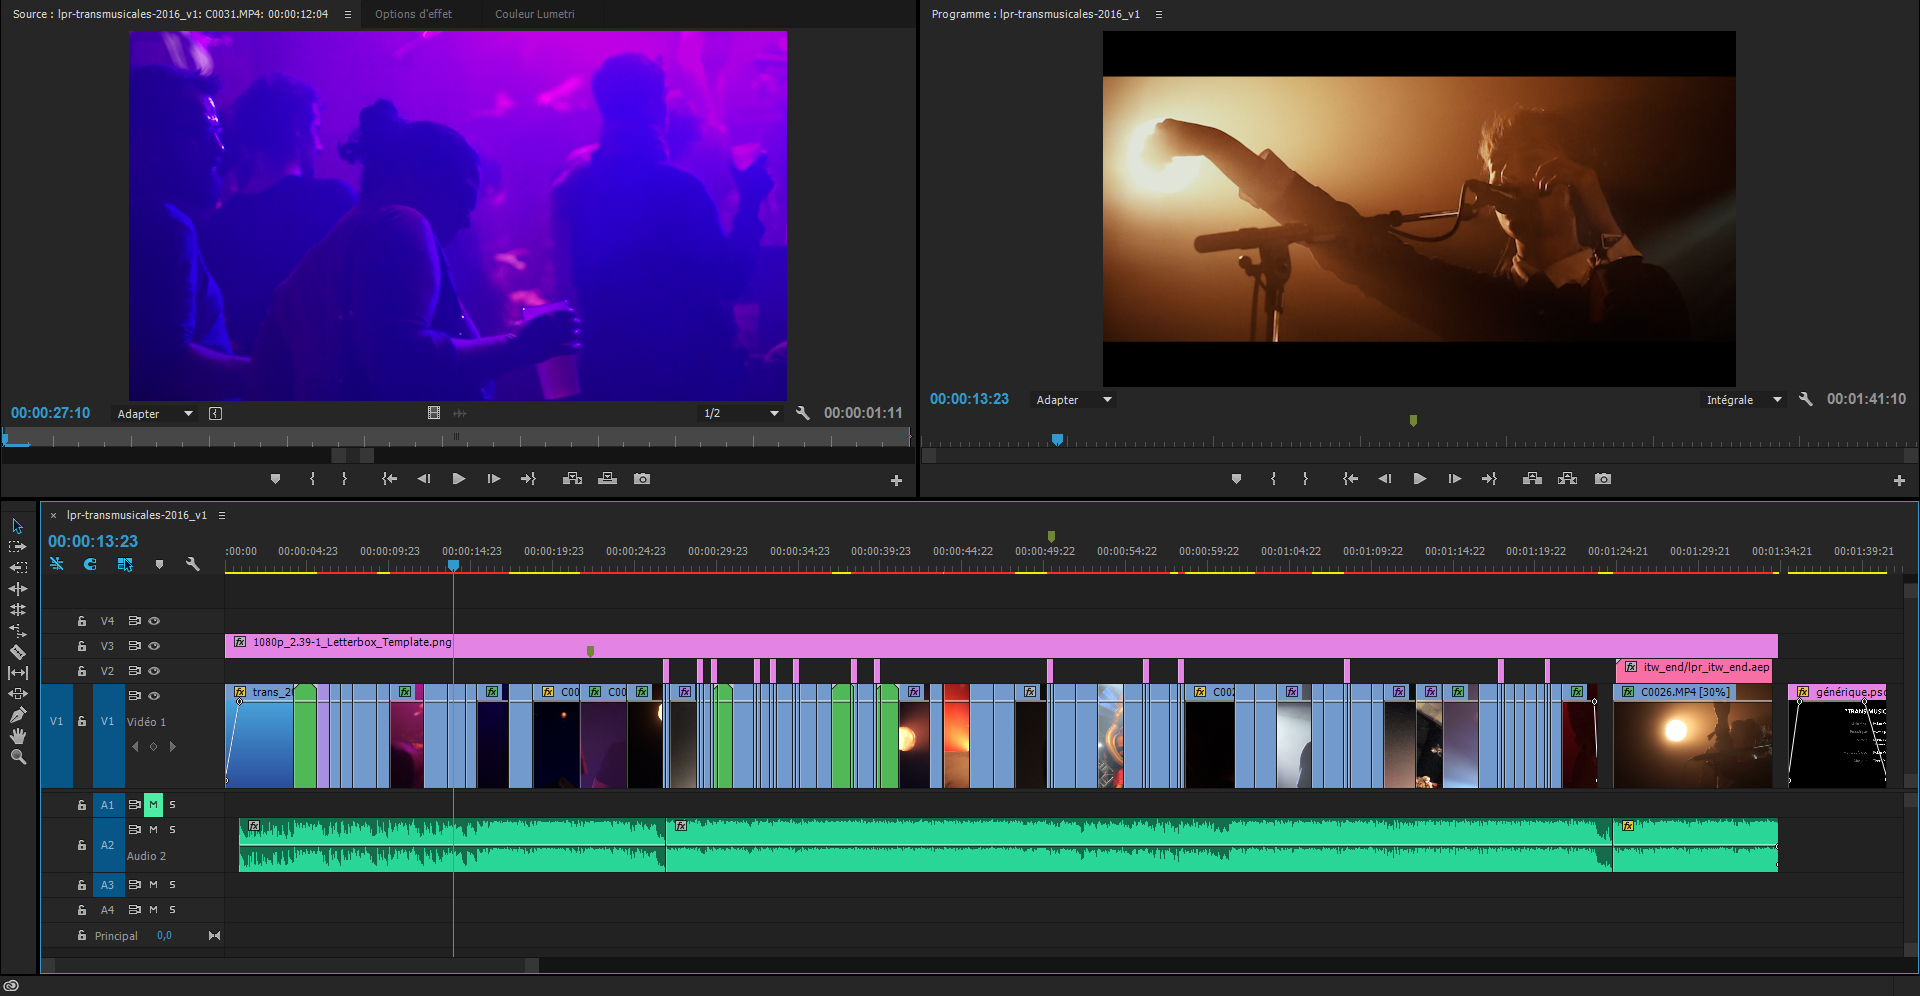Image resolution: width=1920 pixels, height=996 pixels.
Task: Pick the Ripple Edit tool
Action: [18, 589]
